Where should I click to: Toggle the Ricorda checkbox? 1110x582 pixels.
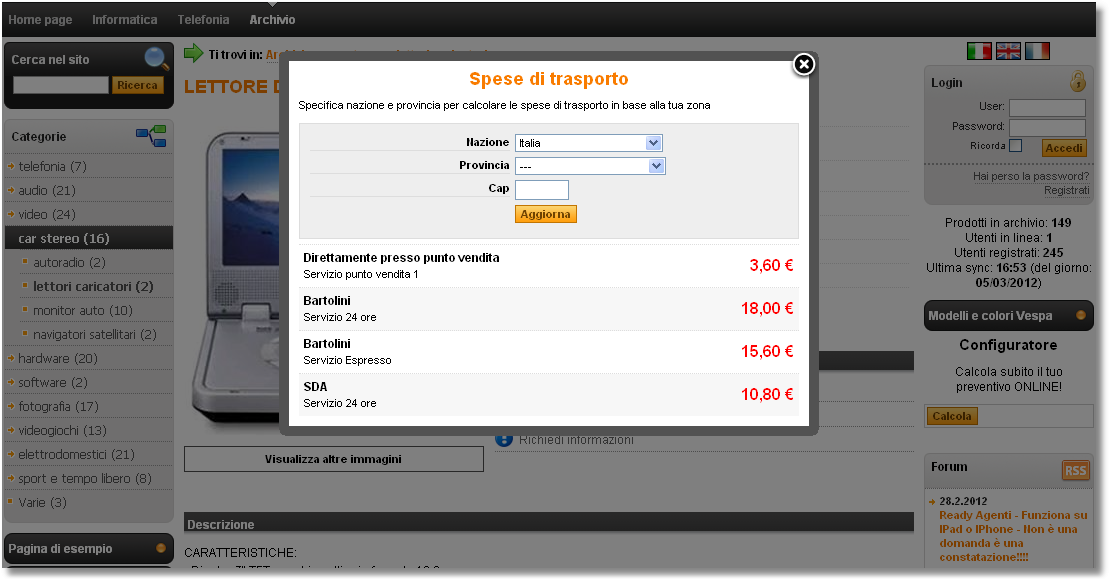pos(1016,146)
